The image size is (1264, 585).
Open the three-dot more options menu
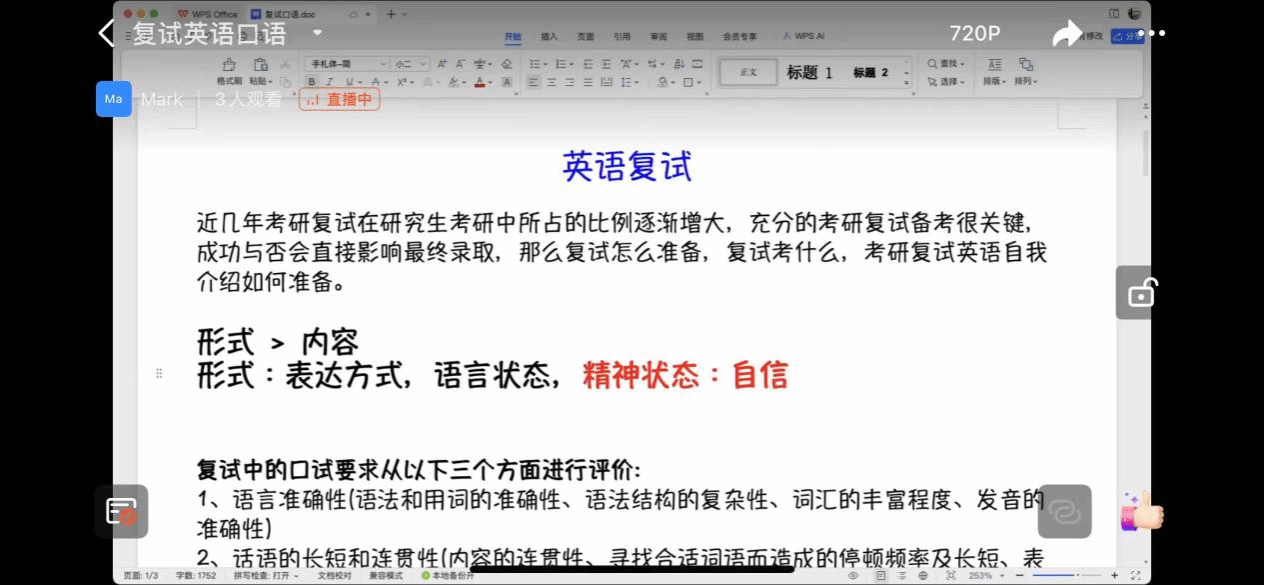[x=1151, y=33]
